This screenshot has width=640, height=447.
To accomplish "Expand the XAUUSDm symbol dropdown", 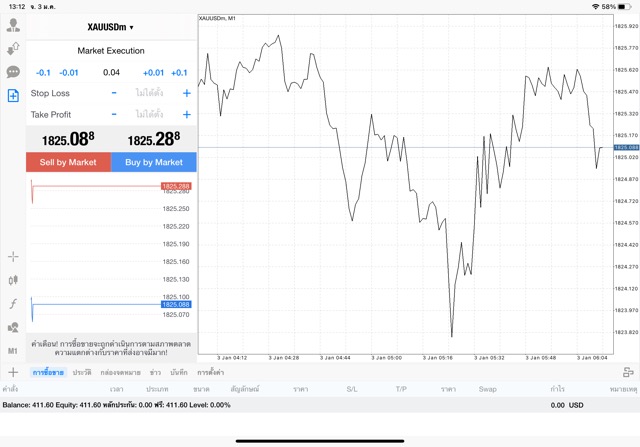I will pos(111,27).
